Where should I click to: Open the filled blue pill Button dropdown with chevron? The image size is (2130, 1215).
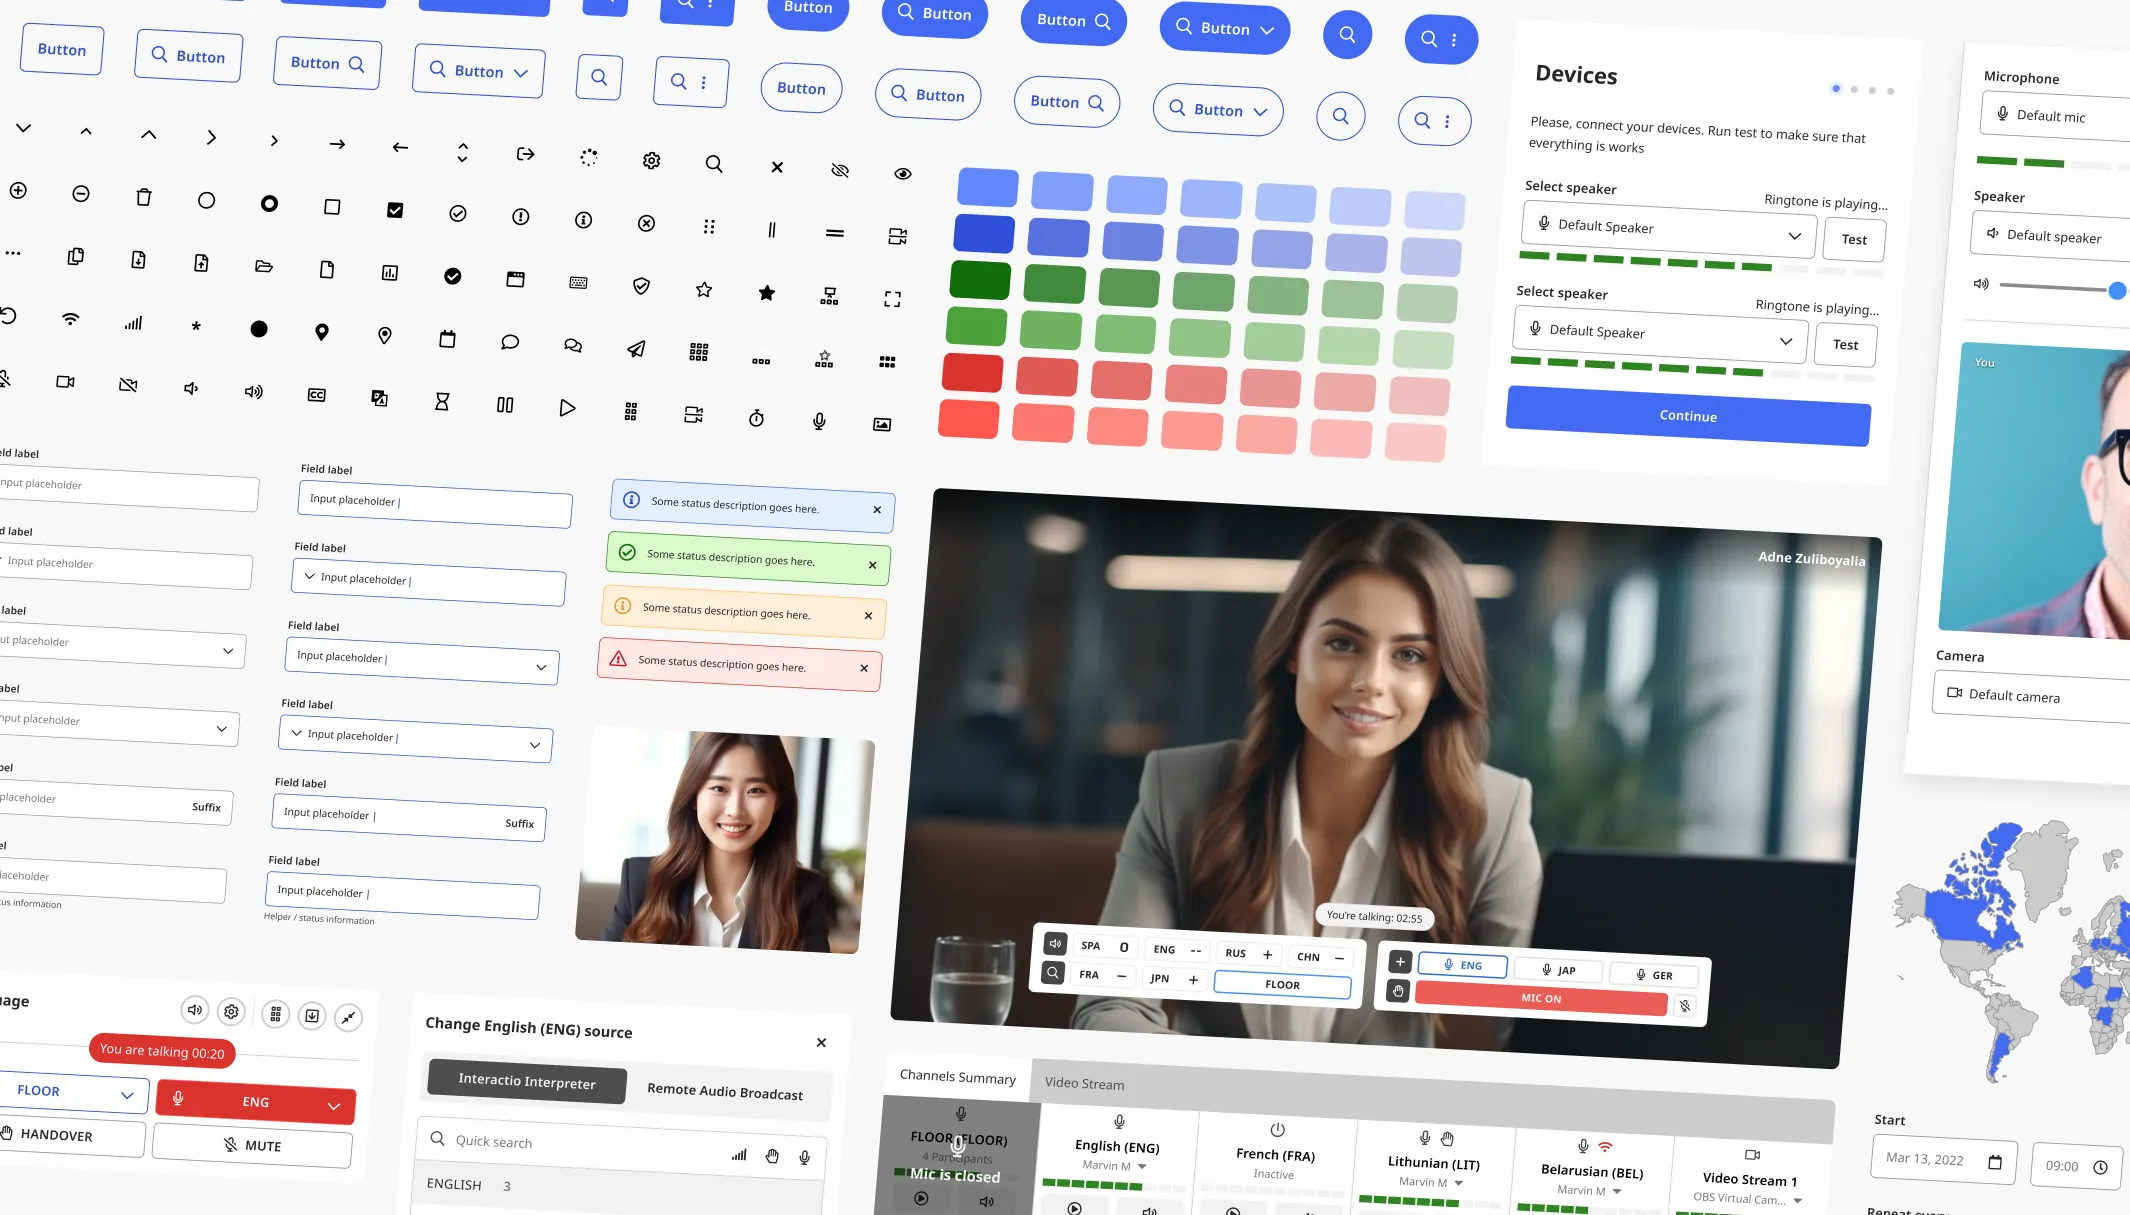point(1224,29)
